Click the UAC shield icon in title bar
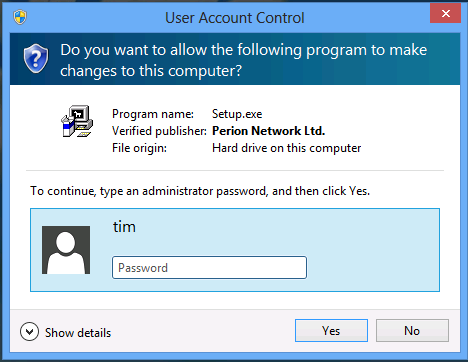The width and height of the screenshot is (468, 362). (20, 17)
